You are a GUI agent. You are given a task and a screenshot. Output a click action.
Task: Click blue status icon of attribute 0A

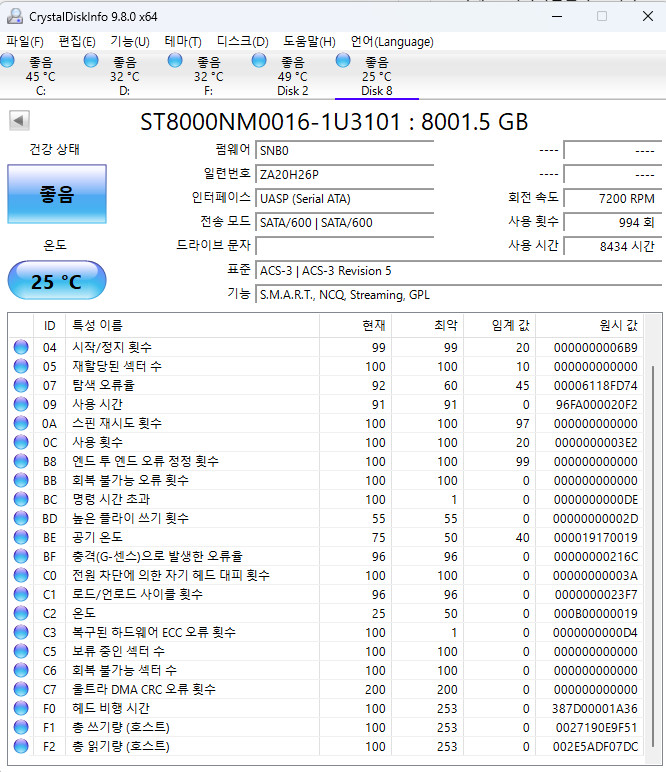click(x=21, y=423)
